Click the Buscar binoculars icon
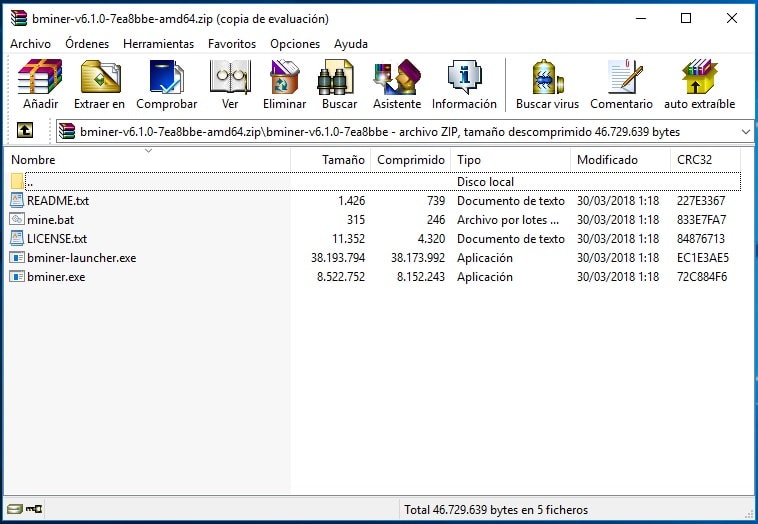 (x=335, y=77)
